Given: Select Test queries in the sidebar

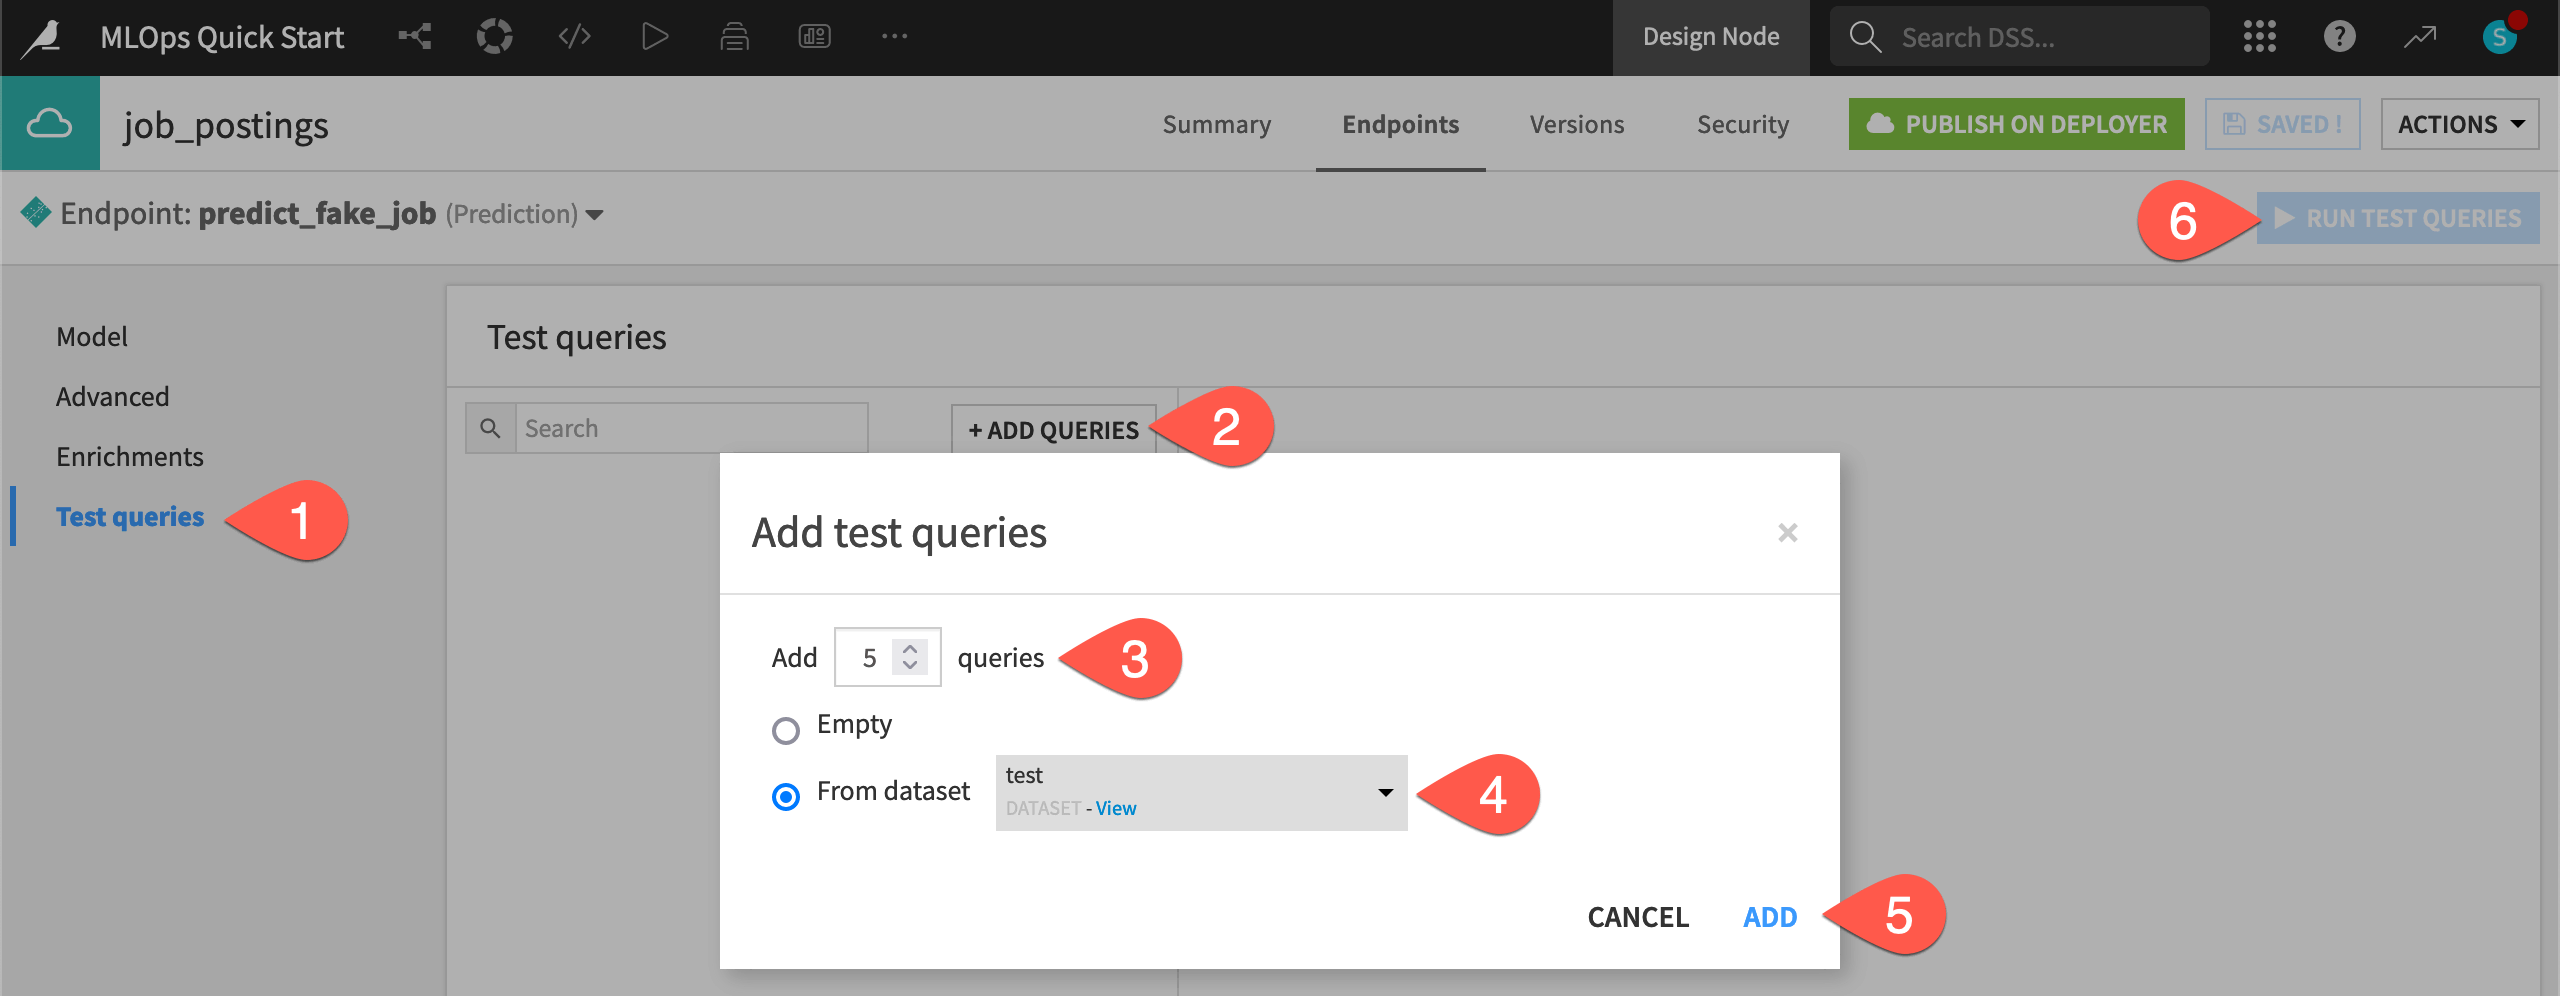Looking at the screenshot, I should pyautogui.click(x=130, y=517).
